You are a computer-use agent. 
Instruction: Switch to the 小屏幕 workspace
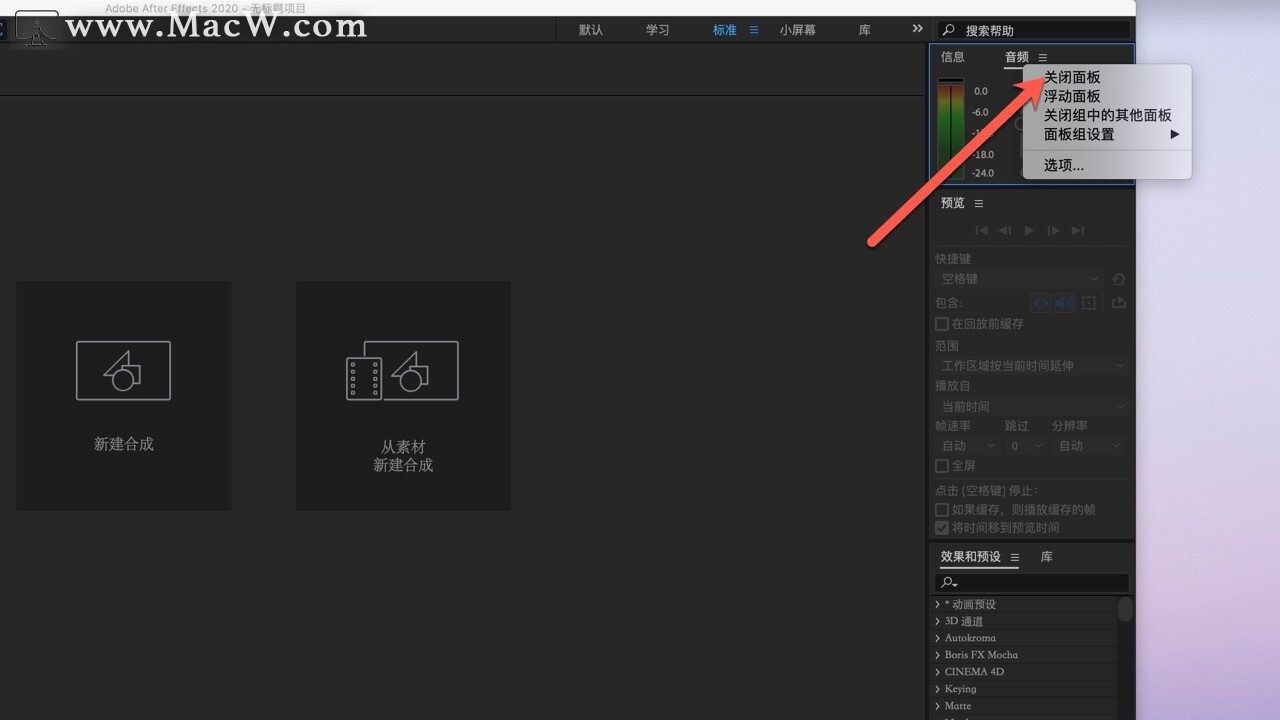(798, 30)
